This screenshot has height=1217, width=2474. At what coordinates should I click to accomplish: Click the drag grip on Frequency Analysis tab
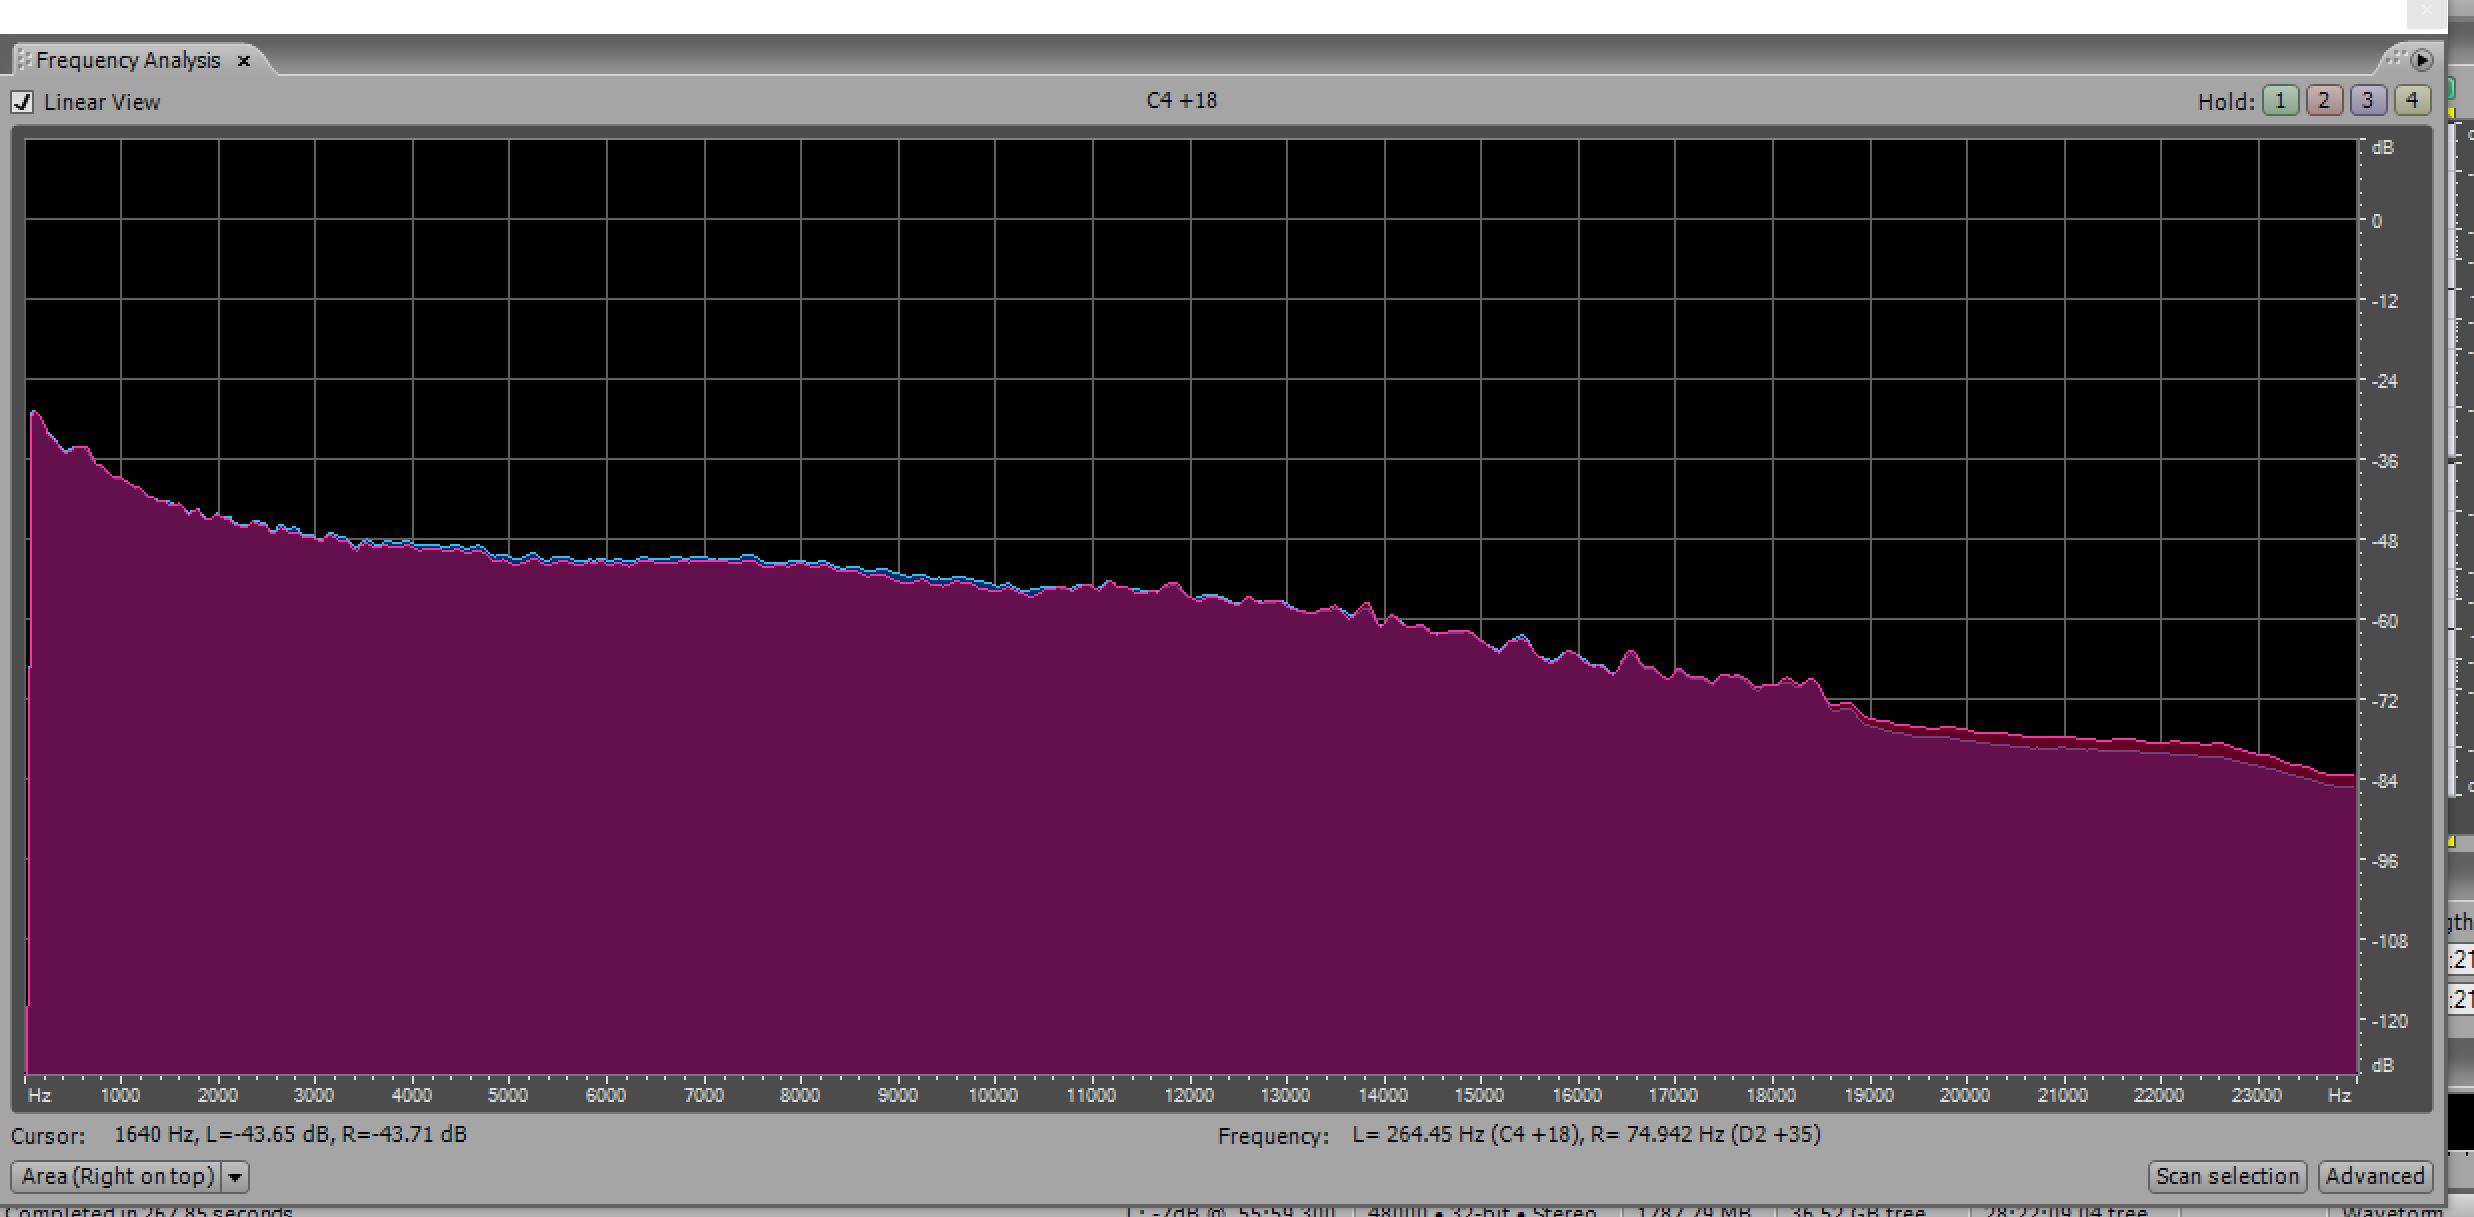pos(24,60)
